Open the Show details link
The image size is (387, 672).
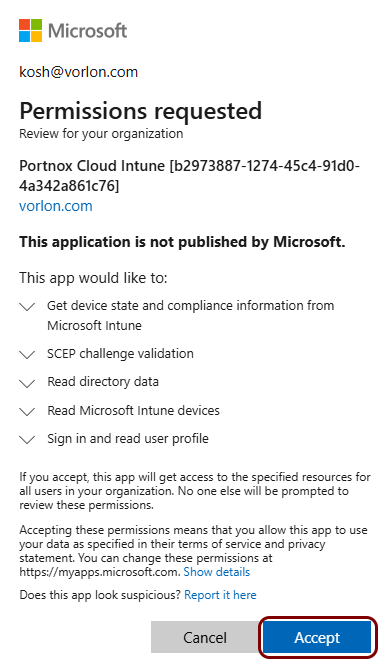tap(217, 572)
